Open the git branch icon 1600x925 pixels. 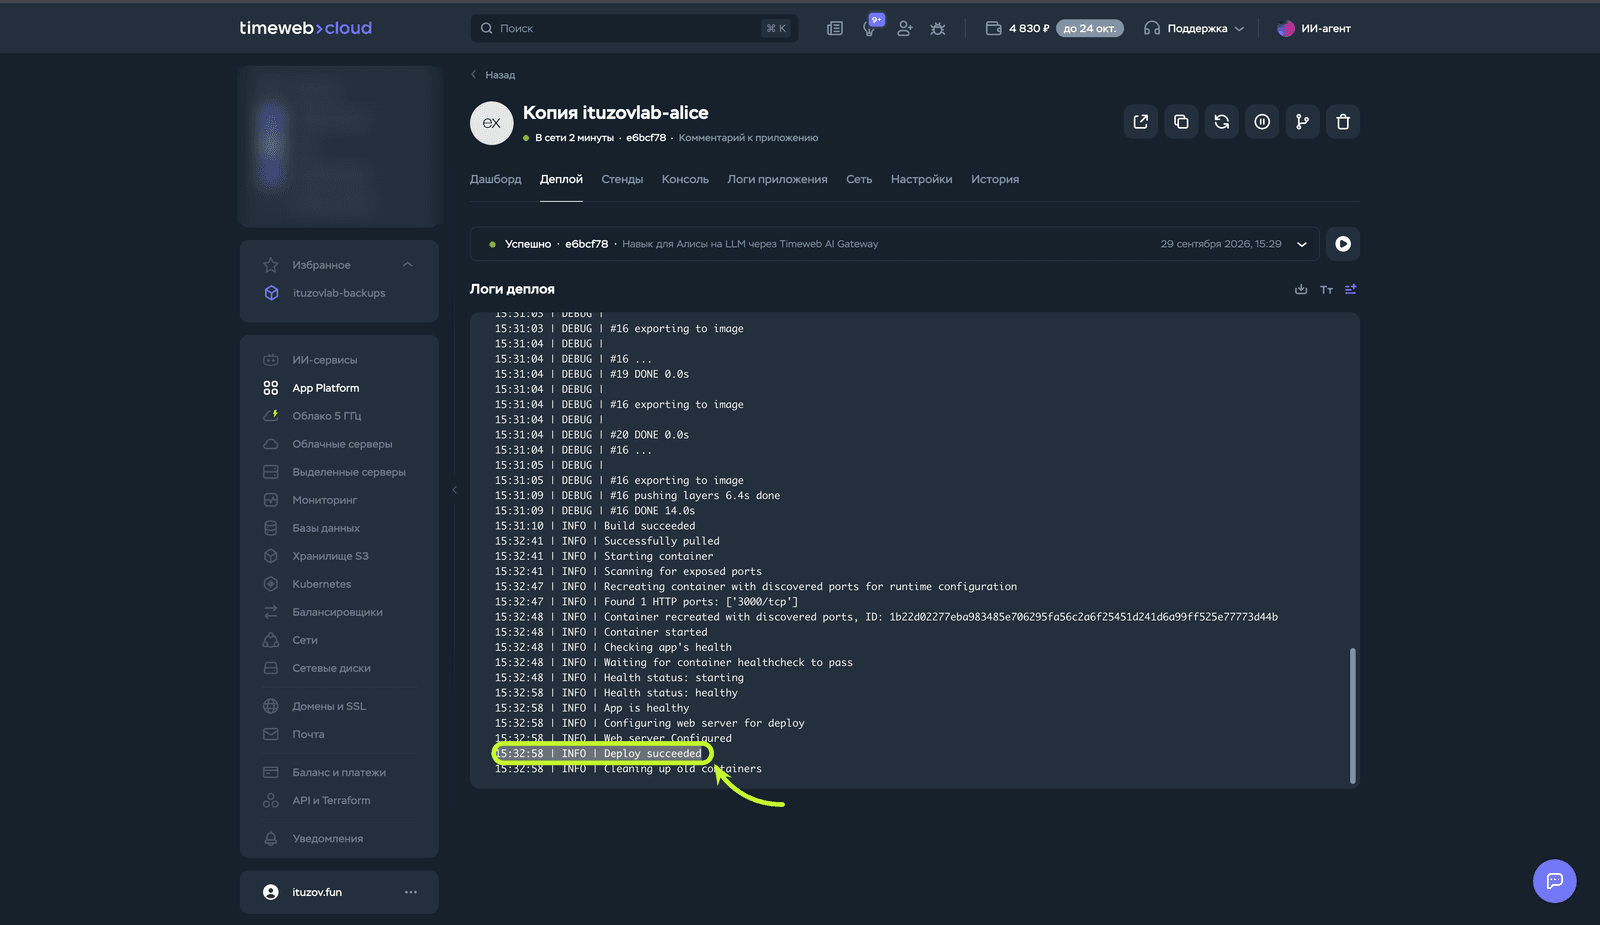(1302, 122)
